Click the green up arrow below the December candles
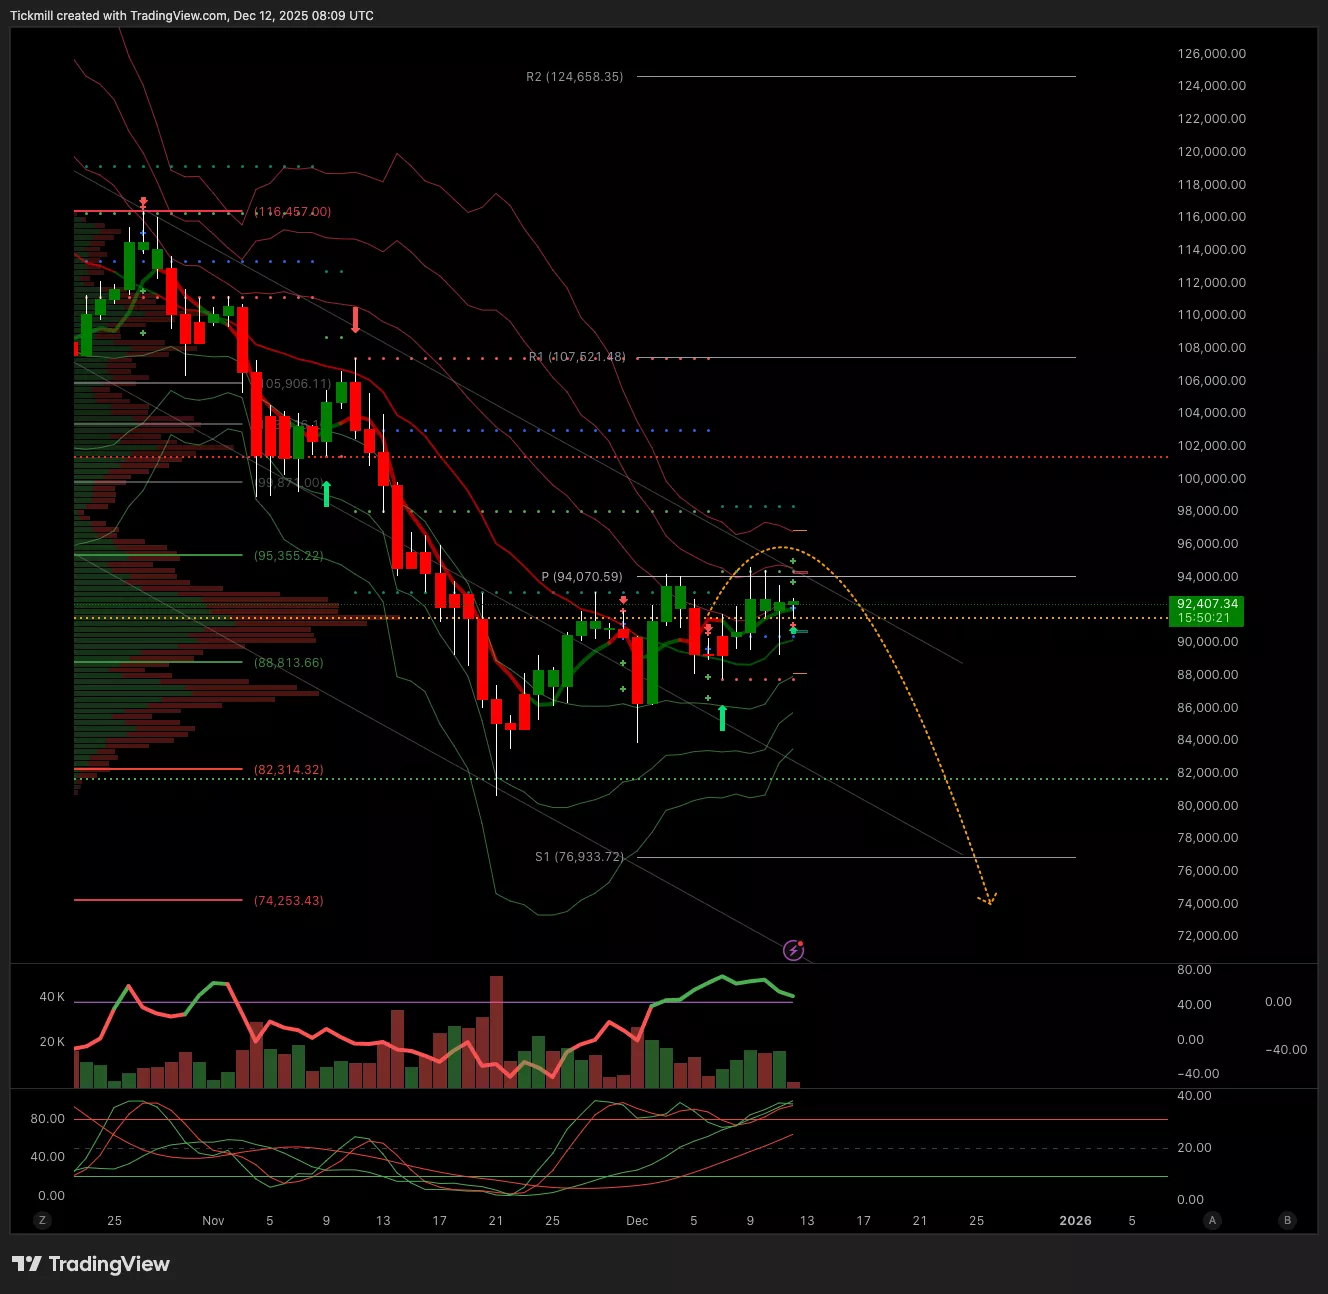 (723, 717)
